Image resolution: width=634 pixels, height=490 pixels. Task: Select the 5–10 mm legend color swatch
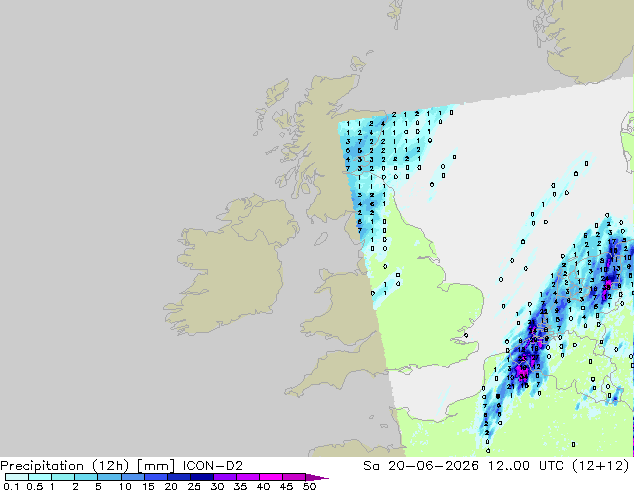[109, 477]
